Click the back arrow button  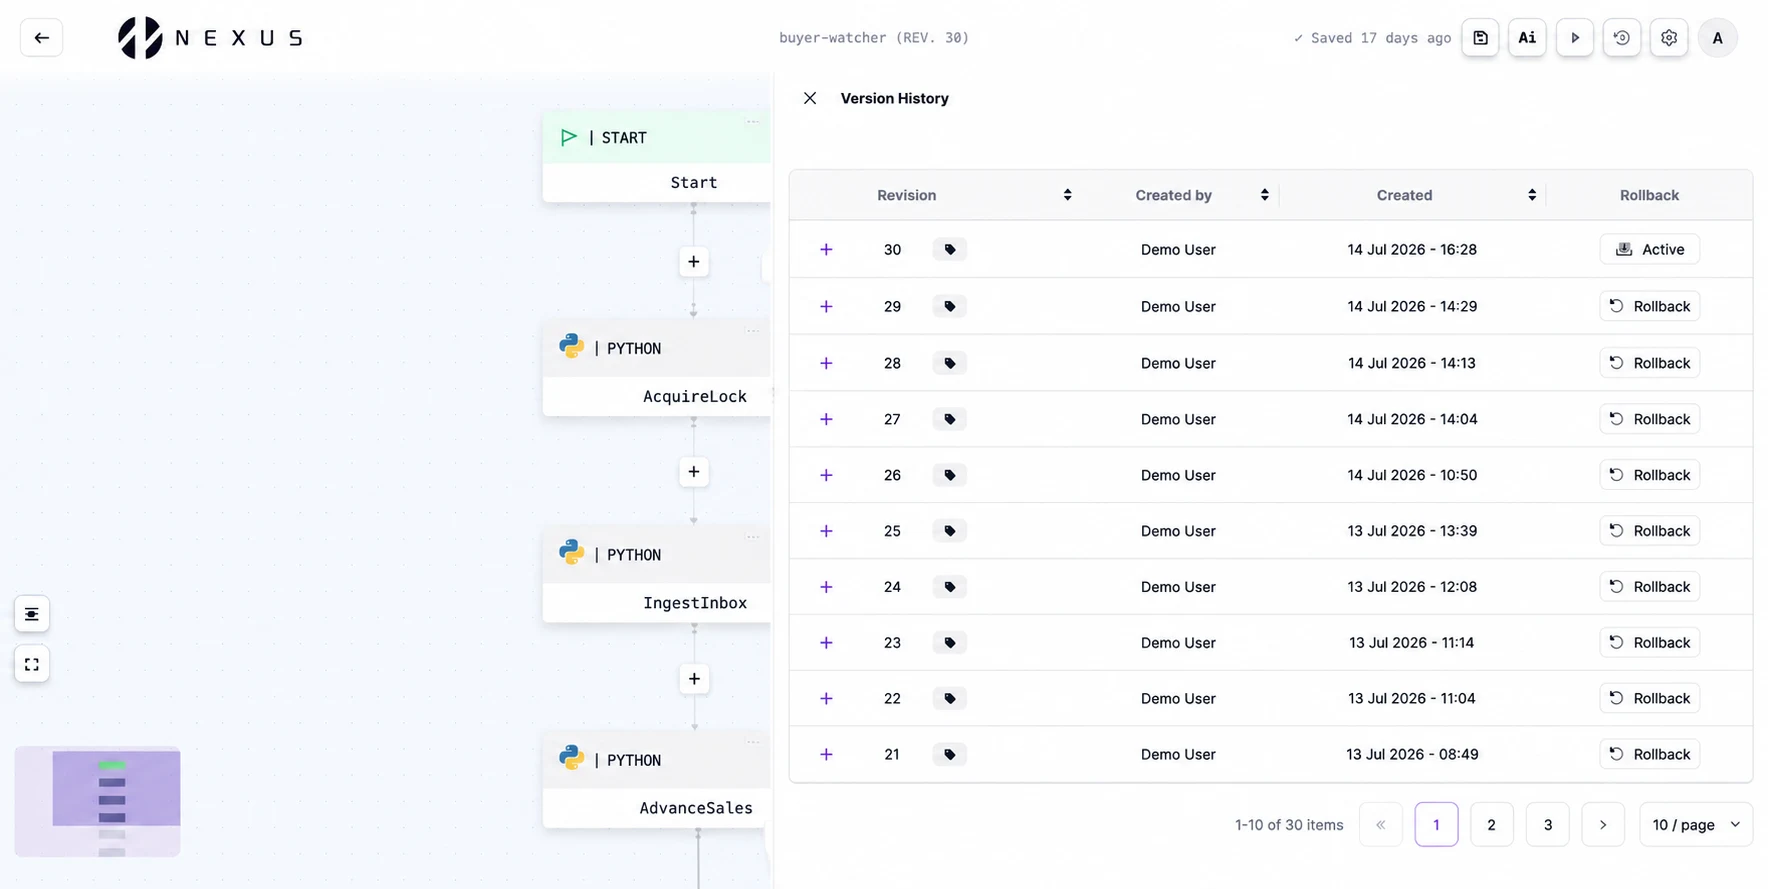pos(41,38)
